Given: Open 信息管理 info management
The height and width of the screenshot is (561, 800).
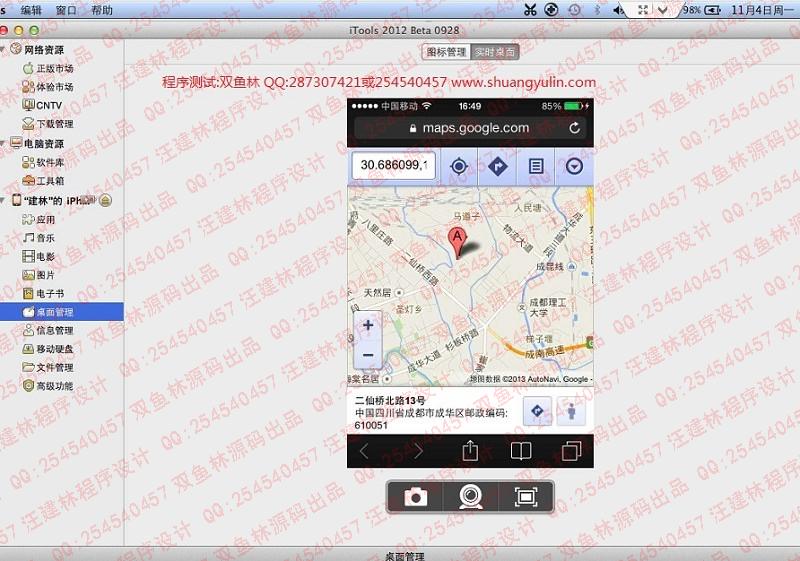Looking at the screenshot, I should [x=48, y=330].
